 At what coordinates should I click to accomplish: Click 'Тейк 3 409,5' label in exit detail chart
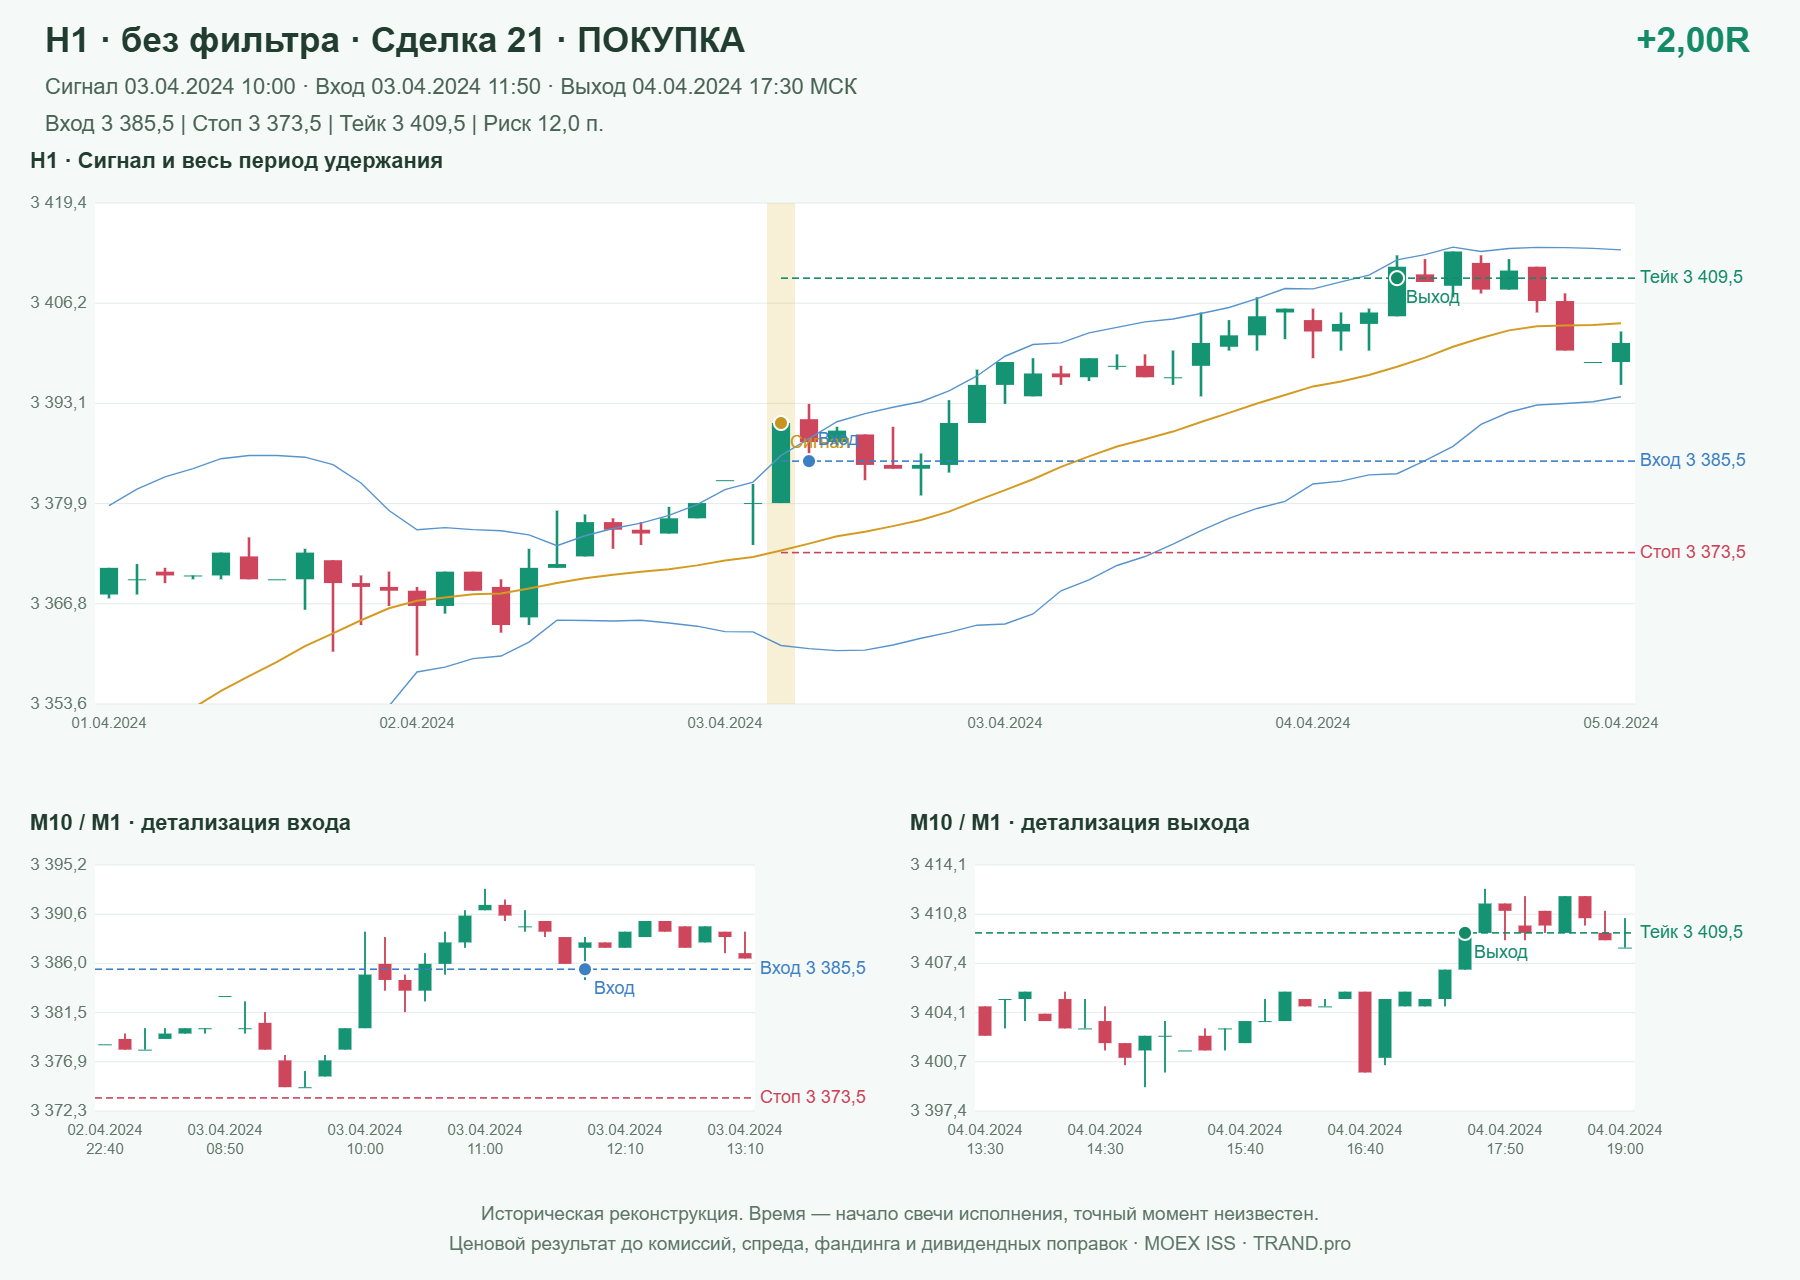[x=1691, y=932]
